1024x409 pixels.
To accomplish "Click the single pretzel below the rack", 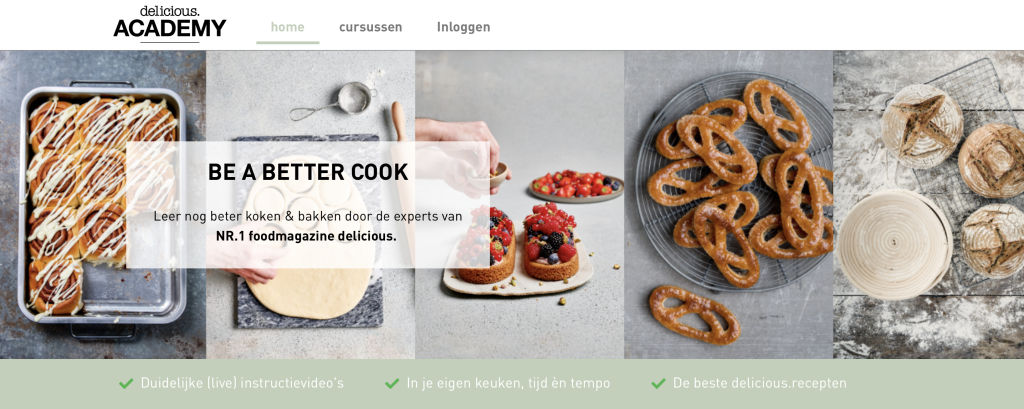I will (695, 314).
